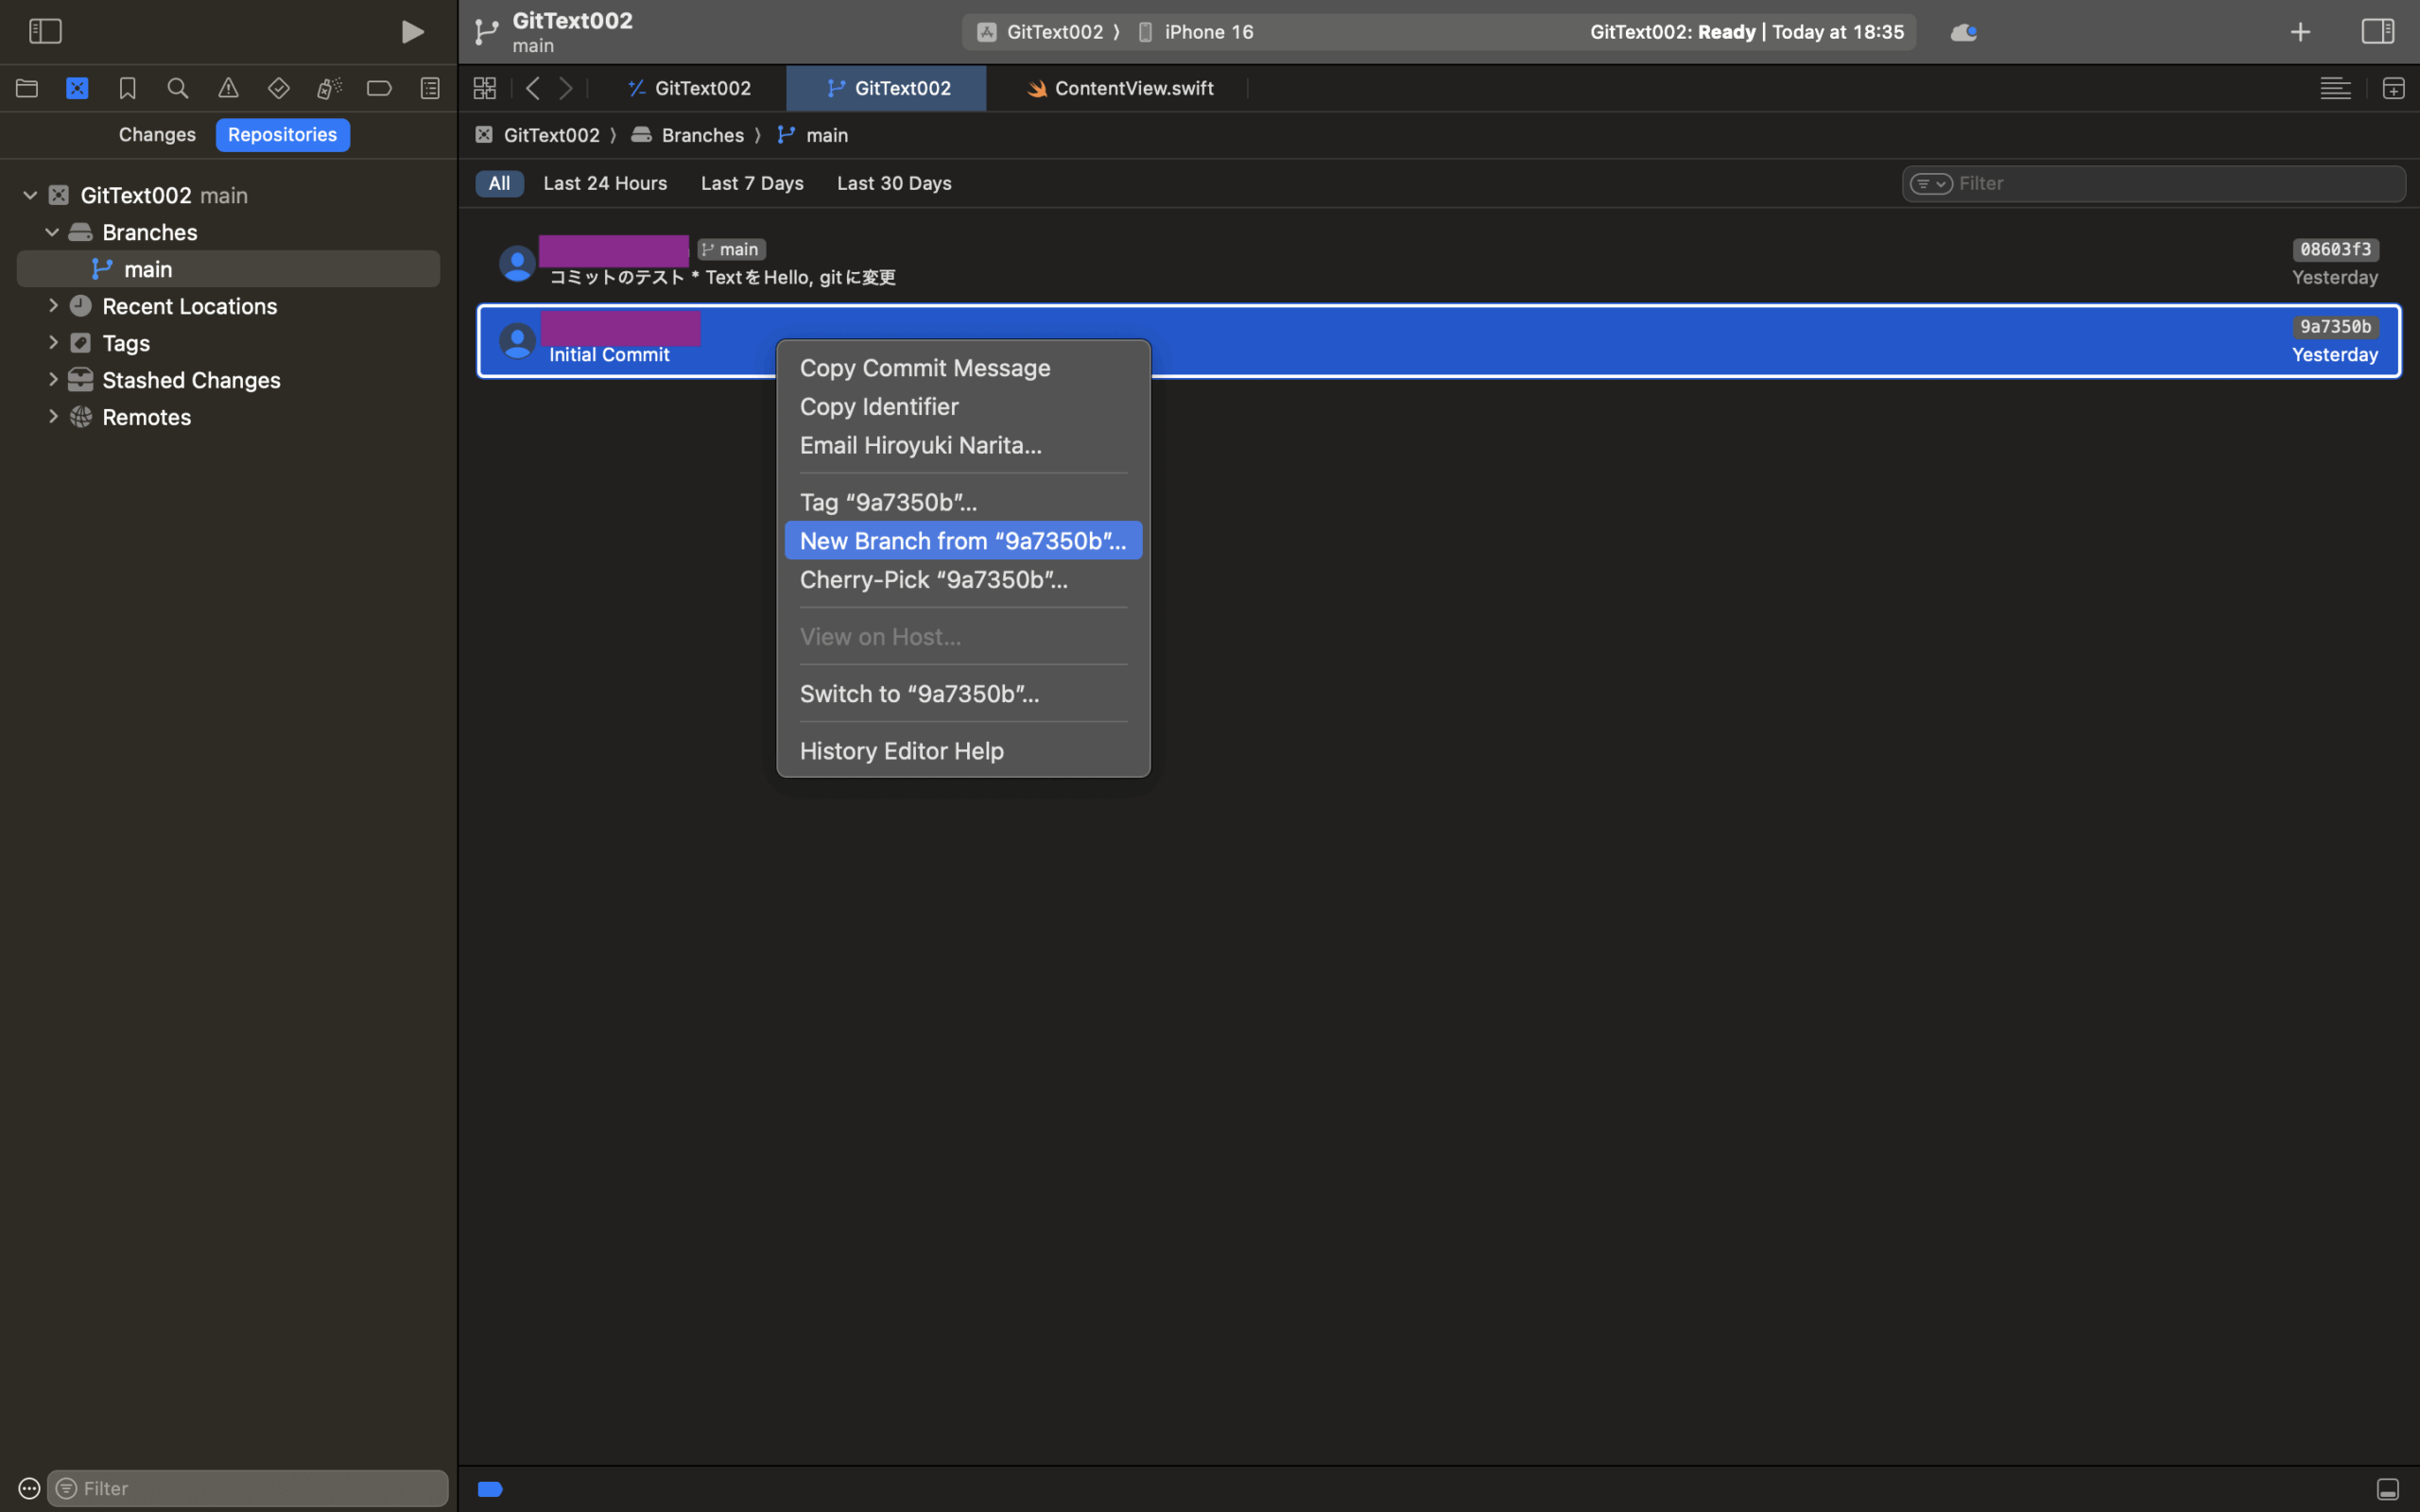Click the Stashed Changes tray icon
This screenshot has height=1512, width=2420.
click(x=81, y=380)
